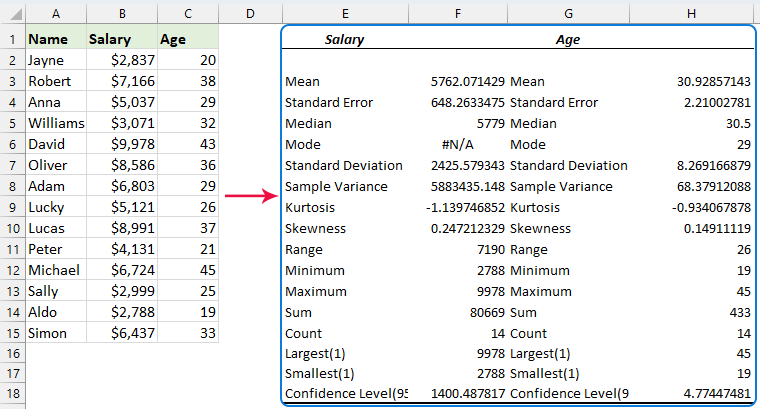
Task: Click the Standard Deviation label for Salary
Action: (343, 165)
